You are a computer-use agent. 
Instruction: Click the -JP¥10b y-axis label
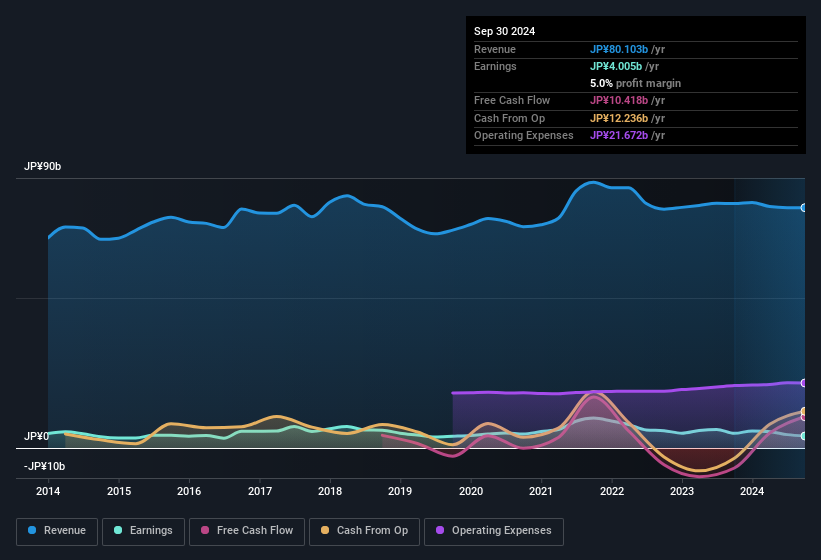[x=45, y=466]
